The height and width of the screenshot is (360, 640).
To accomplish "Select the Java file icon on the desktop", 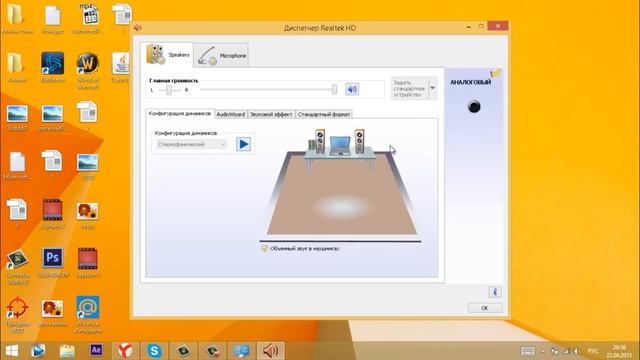I will [x=121, y=68].
